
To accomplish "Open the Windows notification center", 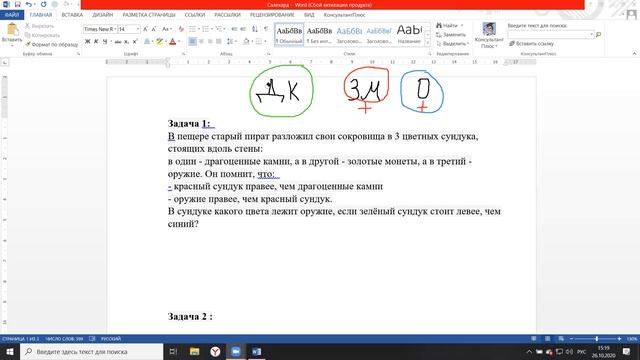I will tap(626, 351).
